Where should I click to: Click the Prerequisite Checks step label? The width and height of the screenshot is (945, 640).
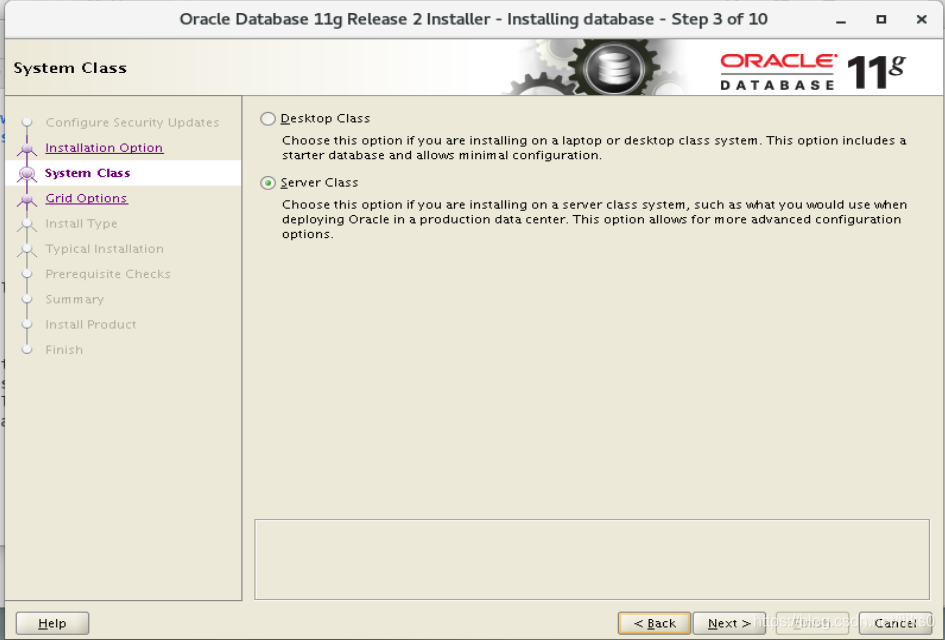108,274
